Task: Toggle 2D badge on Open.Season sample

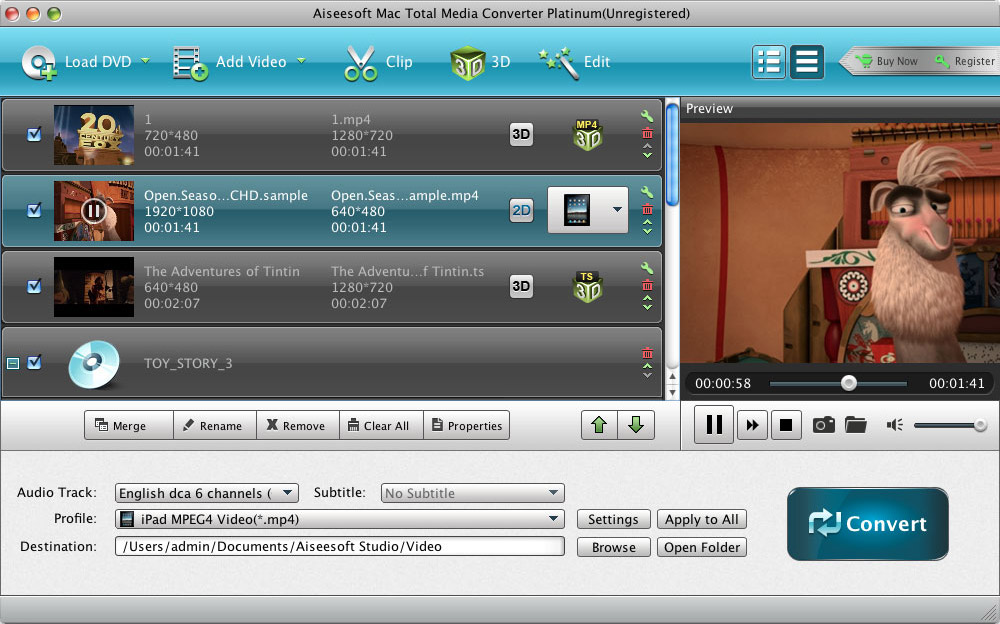Action: pyautogui.click(x=521, y=210)
